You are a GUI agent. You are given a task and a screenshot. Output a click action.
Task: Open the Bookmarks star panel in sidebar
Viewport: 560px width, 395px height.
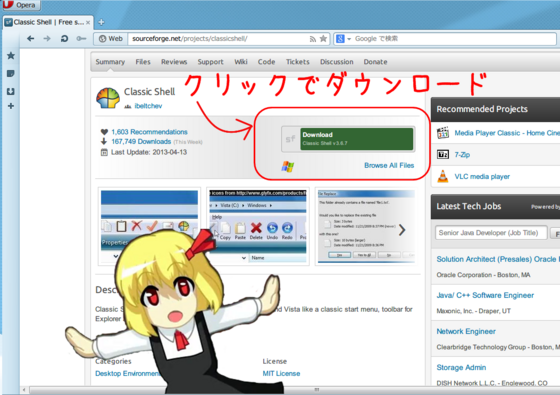pos(11,55)
